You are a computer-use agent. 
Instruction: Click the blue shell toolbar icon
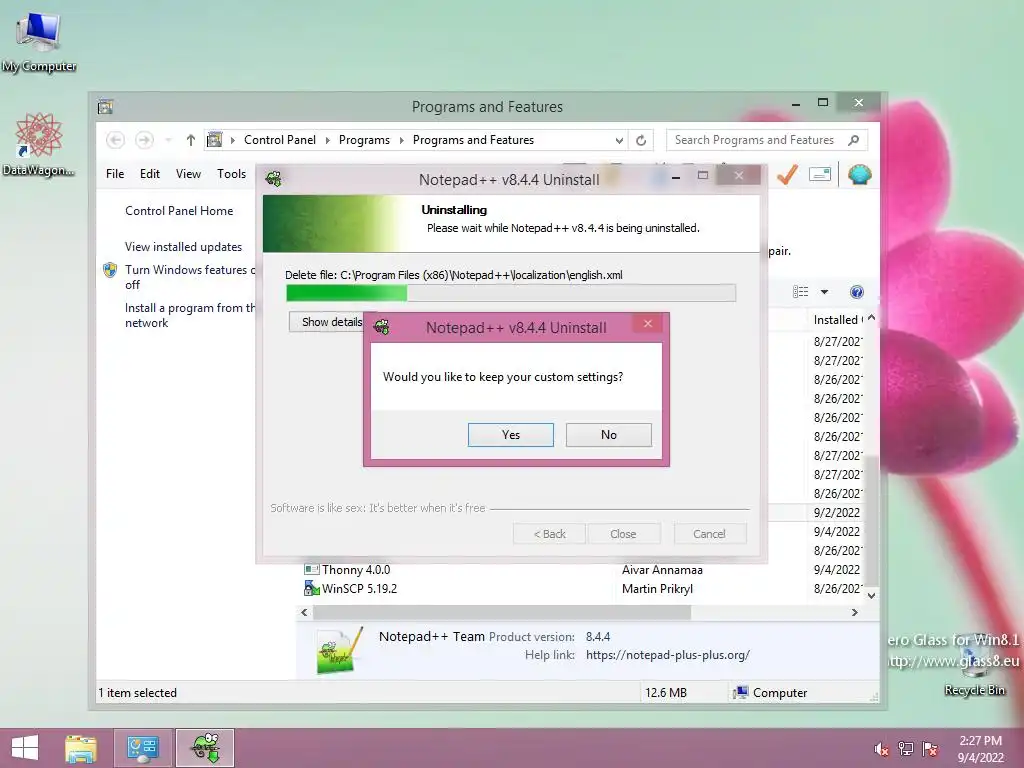pyautogui.click(x=859, y=174)
